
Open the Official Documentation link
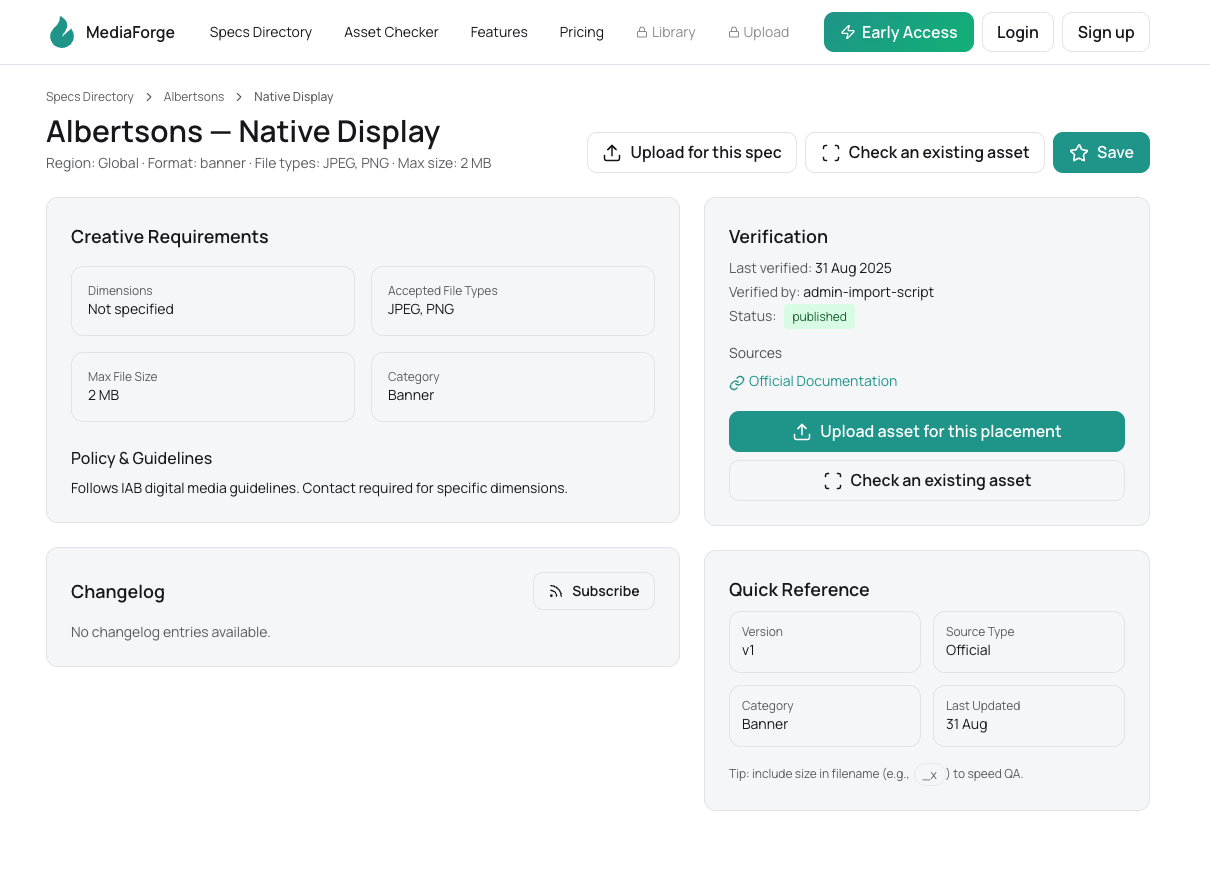pos(822,381)
